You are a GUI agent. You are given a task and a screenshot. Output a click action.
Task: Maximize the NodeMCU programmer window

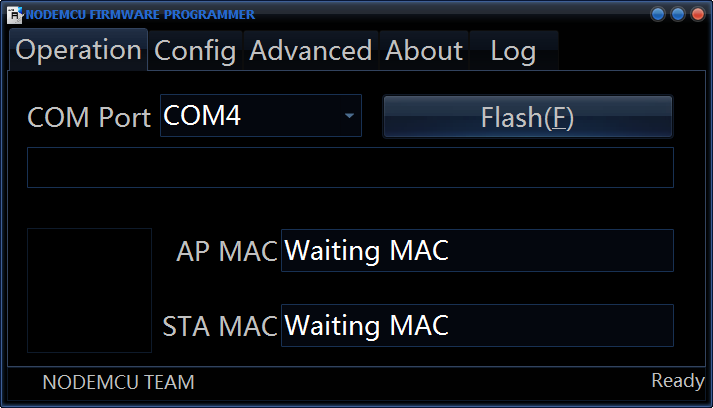click(x=678, y=14)
